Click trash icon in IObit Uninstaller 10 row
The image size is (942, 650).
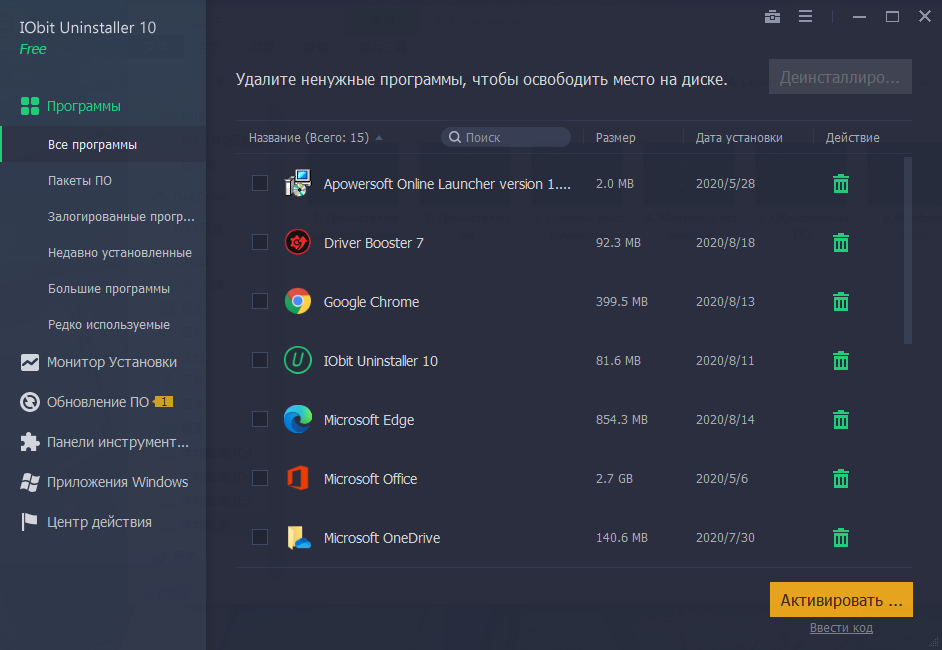(840, 360)
